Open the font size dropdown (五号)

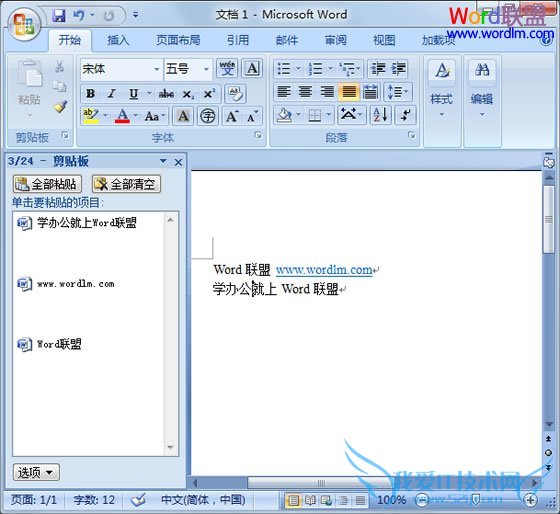[x=206, y=69]
